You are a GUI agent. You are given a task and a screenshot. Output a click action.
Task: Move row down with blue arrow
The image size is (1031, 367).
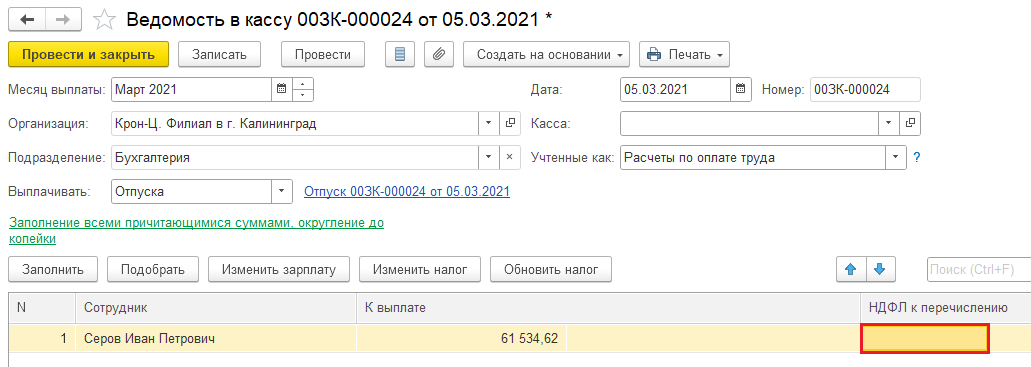pos(880,269)
